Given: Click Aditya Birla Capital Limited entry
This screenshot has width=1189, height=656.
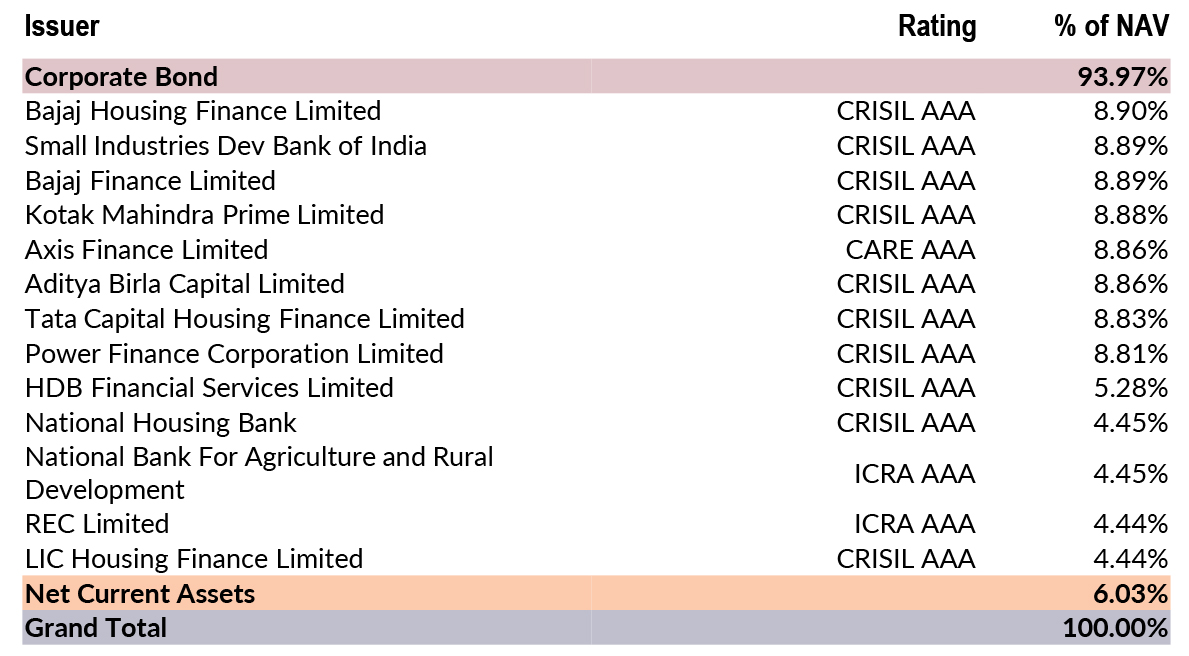Looking at the screenshot, I should [x=185, y=284].
